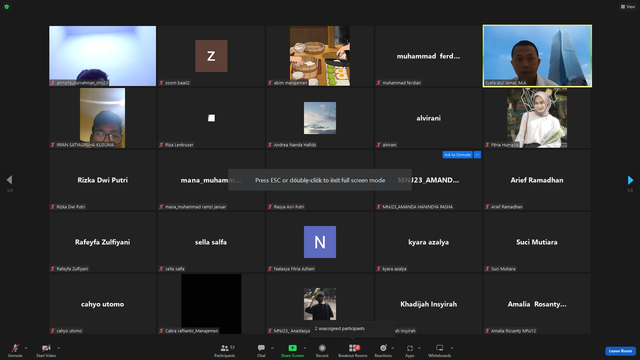Select abim manajemen video tile
Viewport: 640px width, 360px height.
(x=320, y=56)
